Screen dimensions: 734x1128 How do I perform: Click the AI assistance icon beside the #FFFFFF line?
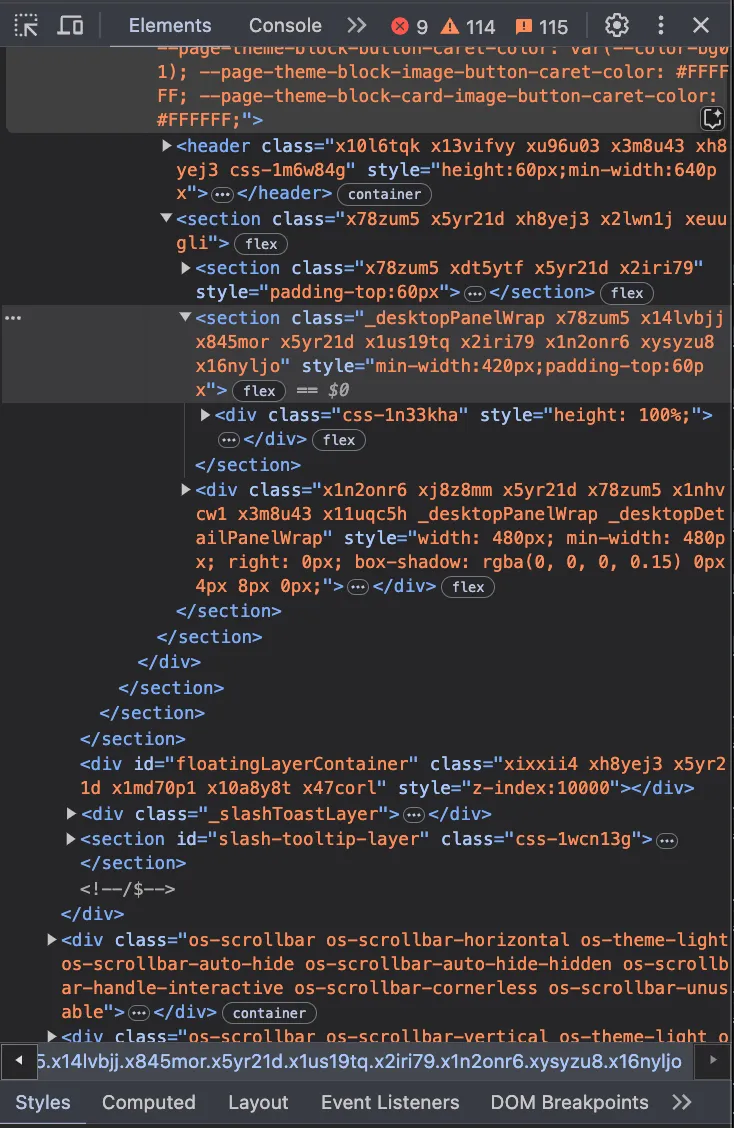pos(712,119)
